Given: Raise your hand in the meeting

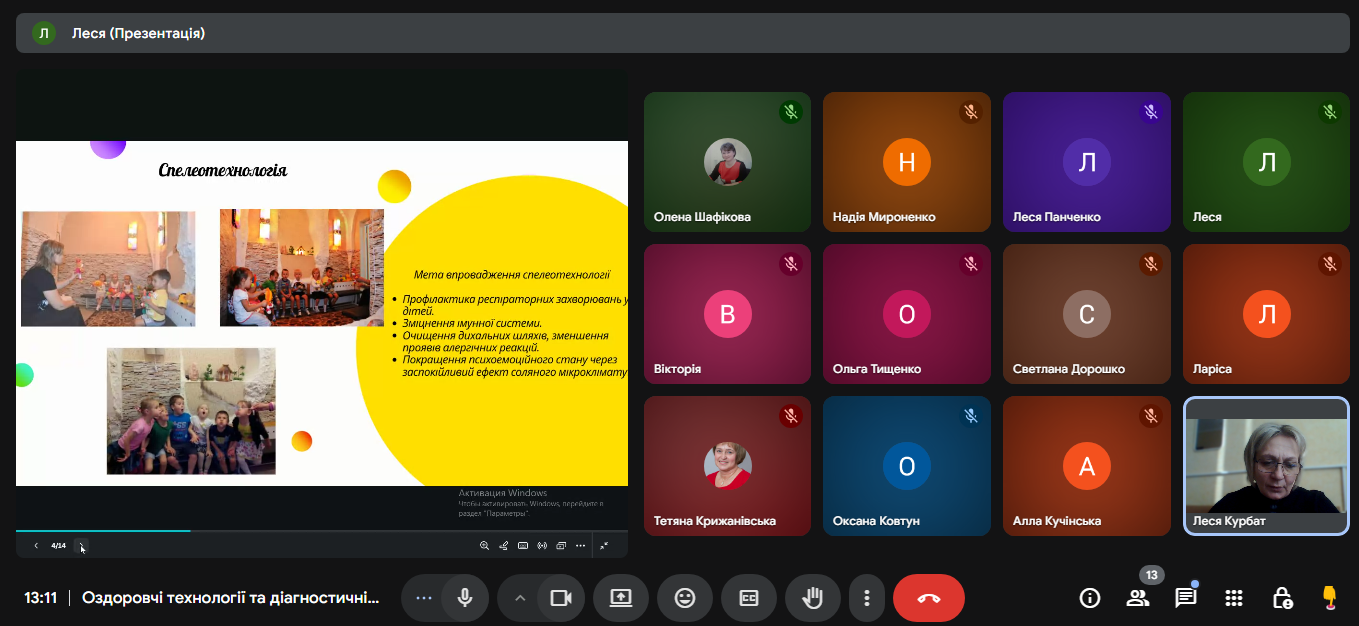Looking at the screenshot, I should (813, 598).
